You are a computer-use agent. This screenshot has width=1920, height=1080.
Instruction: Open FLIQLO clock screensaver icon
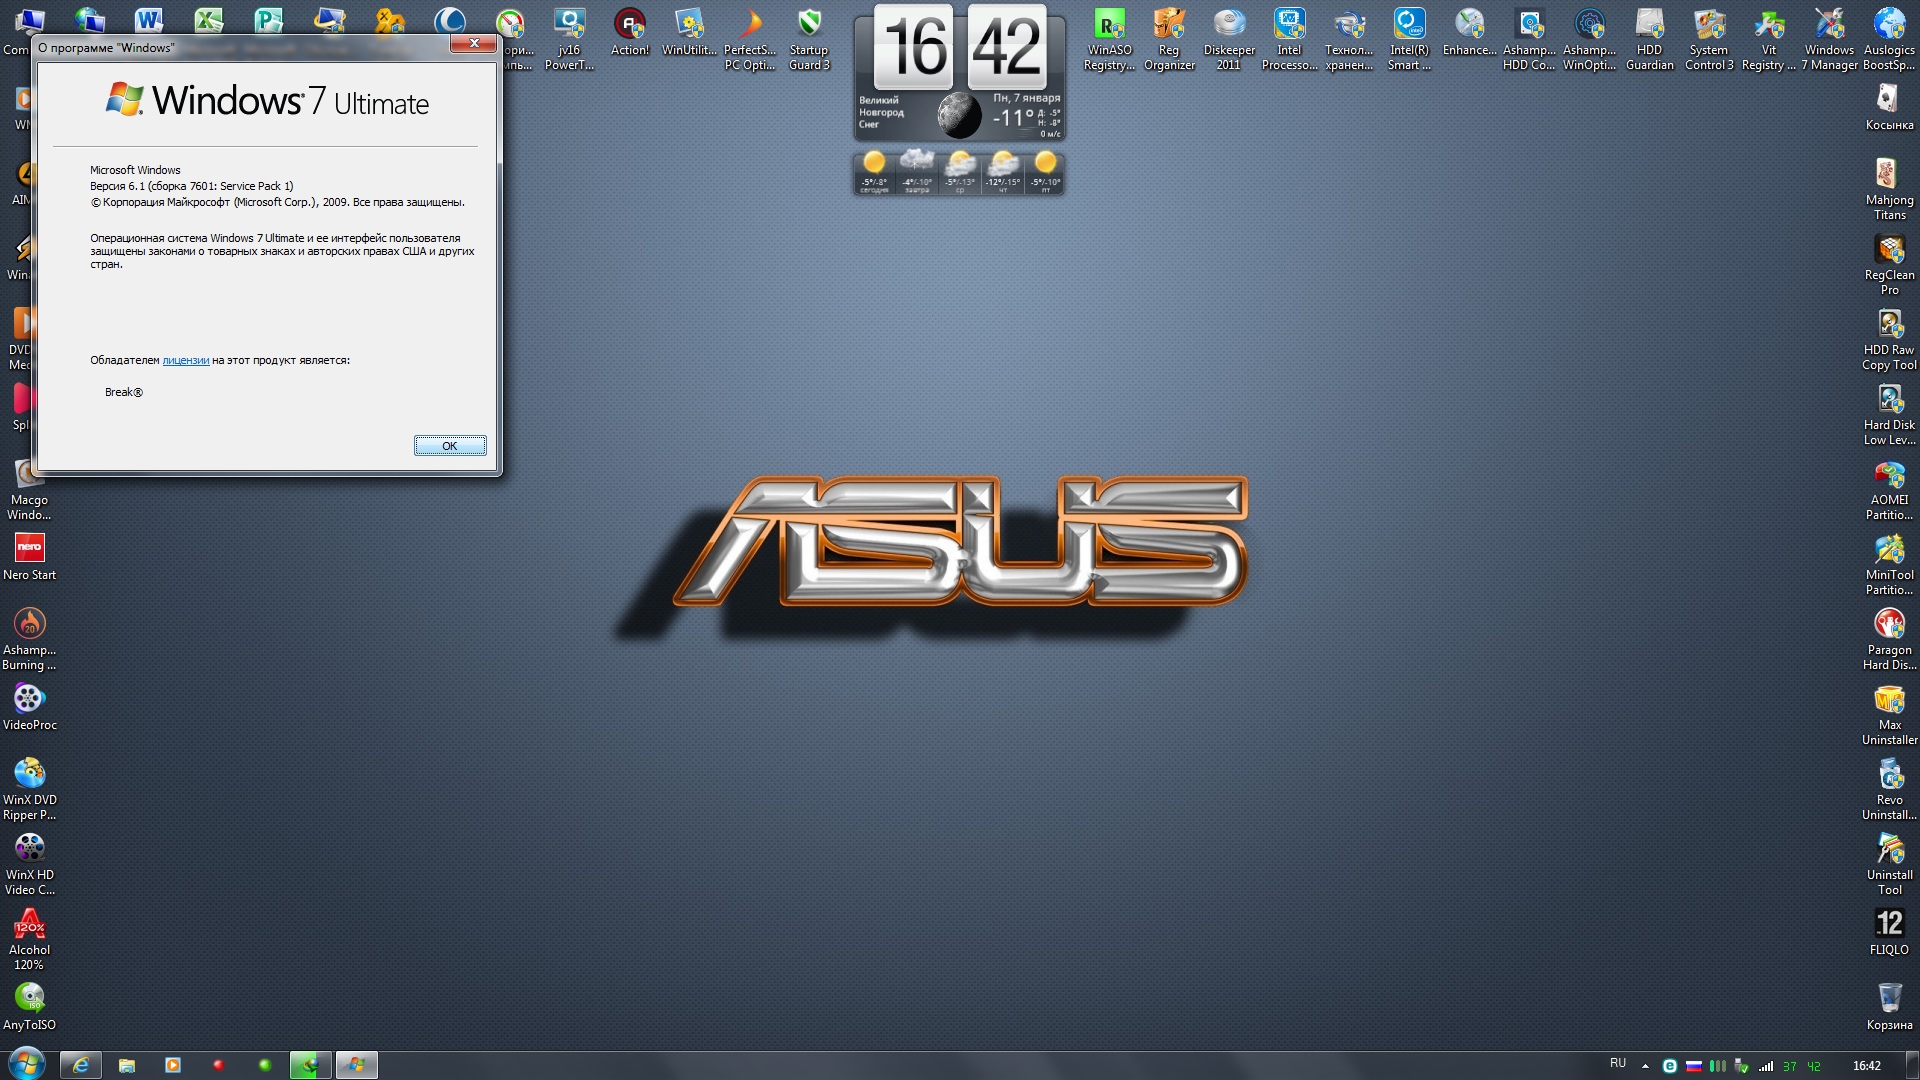tap(1889, 933)
